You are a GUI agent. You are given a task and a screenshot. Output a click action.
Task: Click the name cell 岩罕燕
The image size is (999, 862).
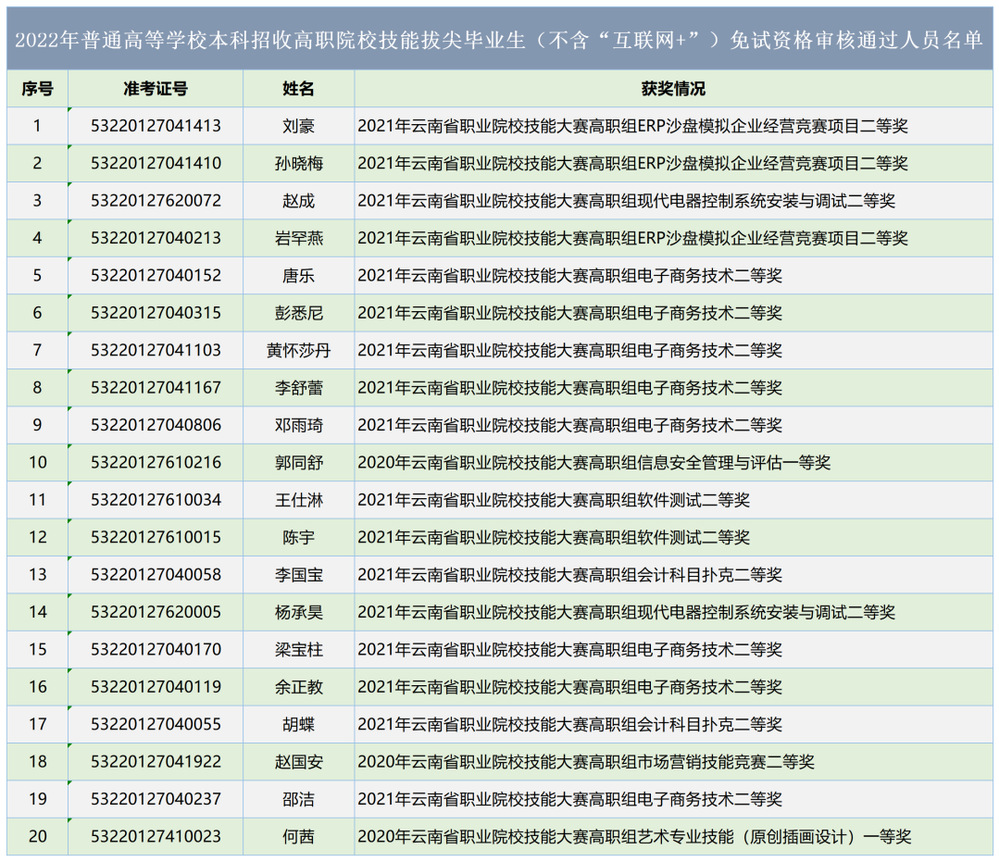pyautogui.click(x=298, y=238)
